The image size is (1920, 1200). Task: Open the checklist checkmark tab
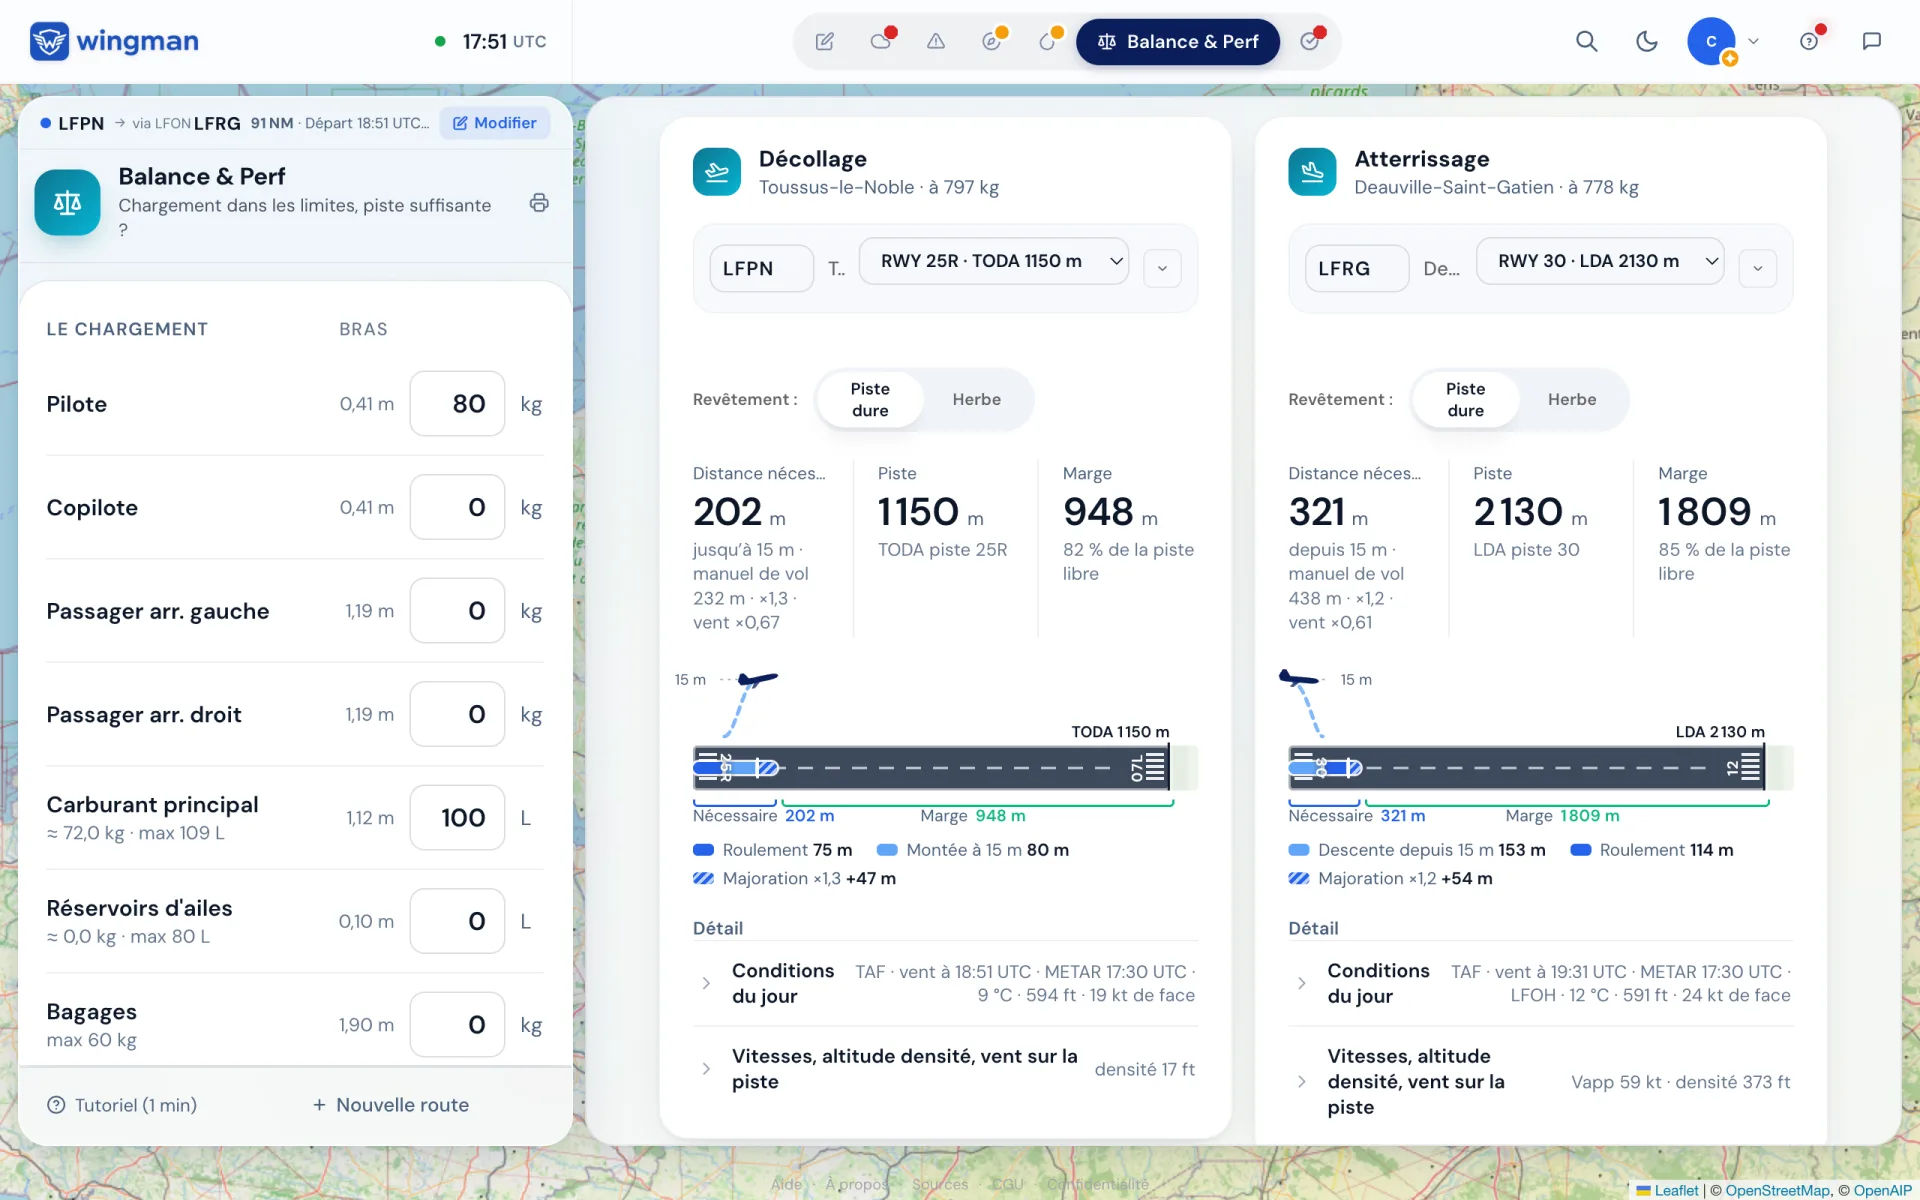tap(1310, 42)
